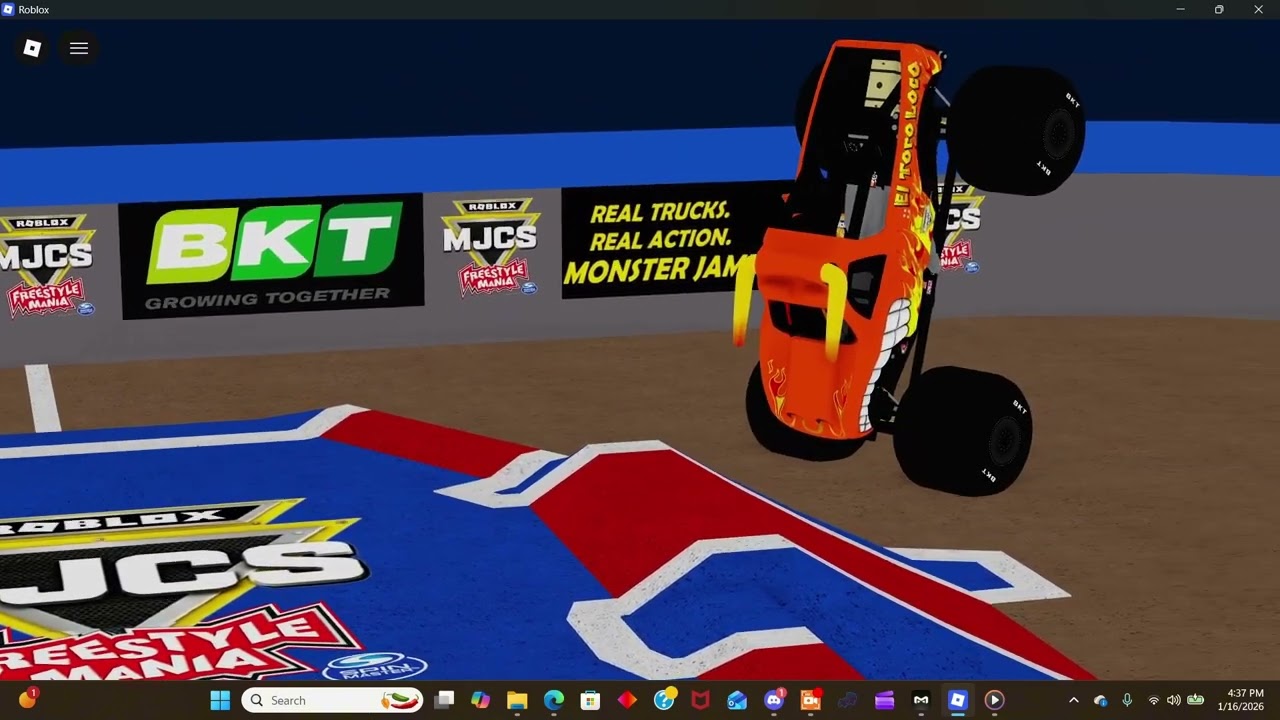The image size is (1280, 720).
Task: Open the Get Help question-mark icon
Action: (x=664, y=700)
